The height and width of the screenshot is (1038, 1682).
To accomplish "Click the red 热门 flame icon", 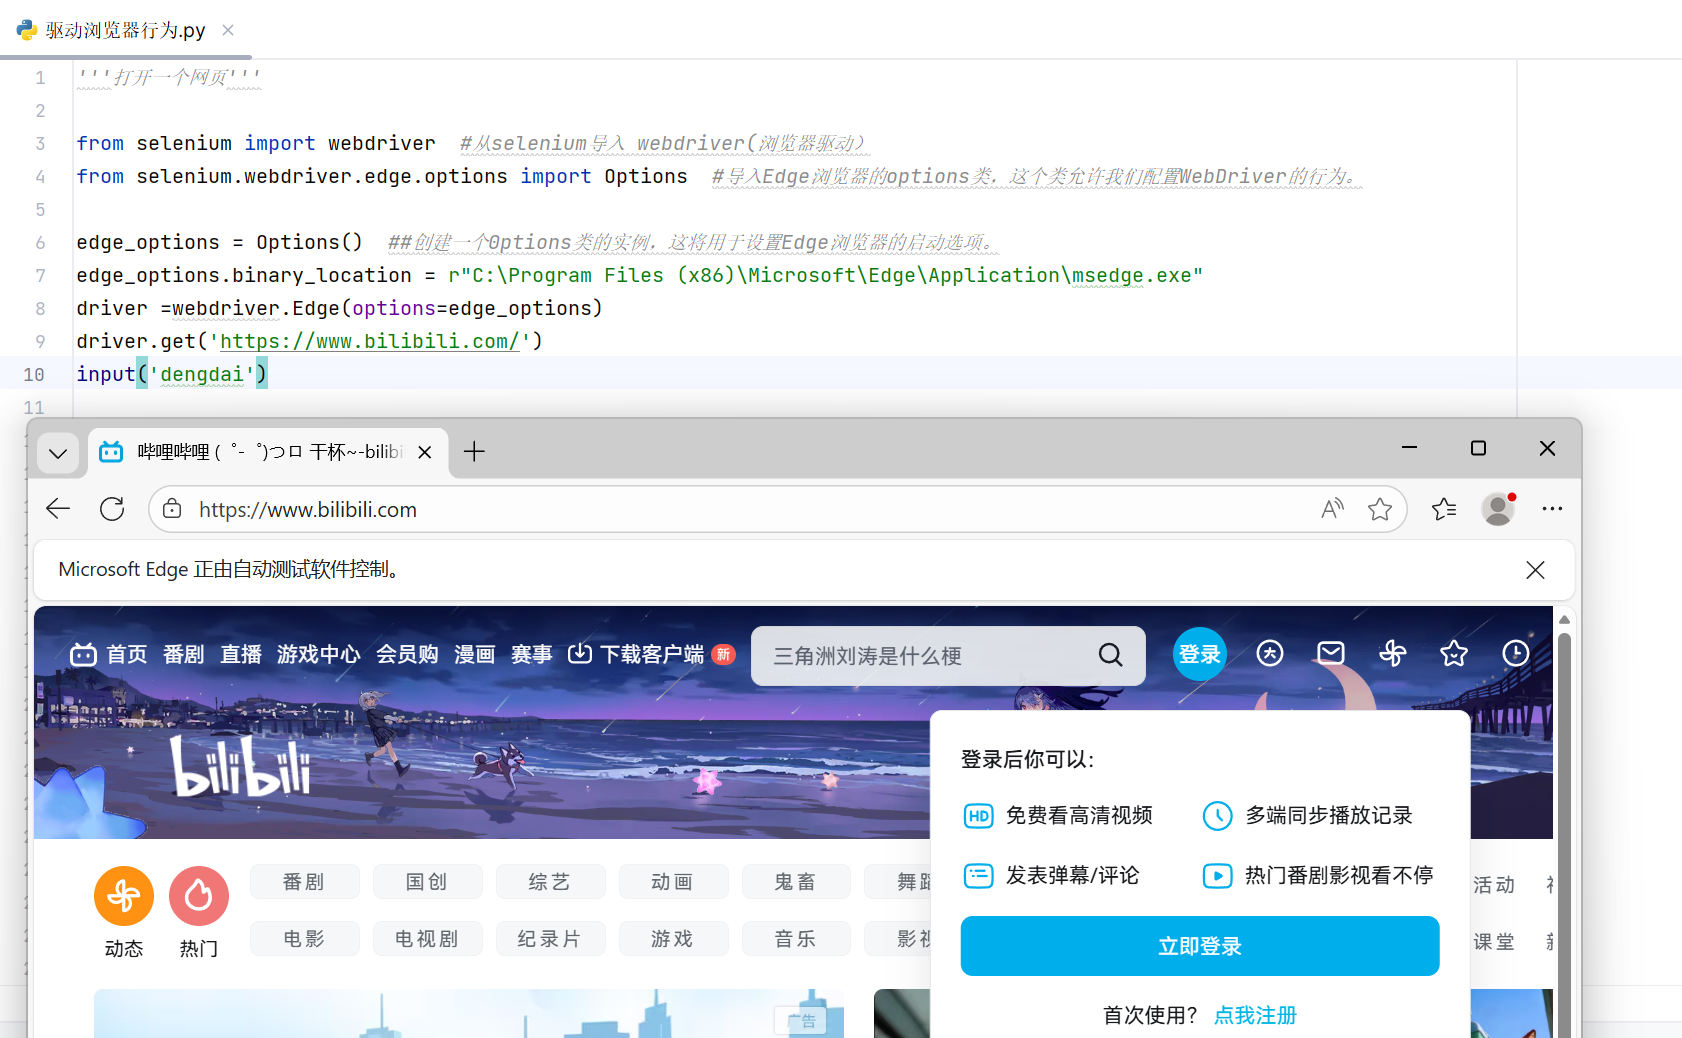I will (x=199, y=896).
